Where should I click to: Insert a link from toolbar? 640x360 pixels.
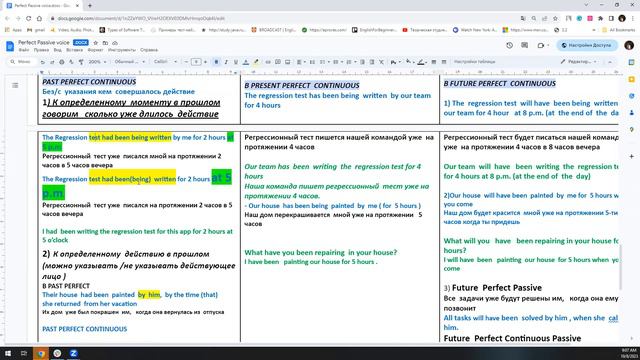click(268, 62)
